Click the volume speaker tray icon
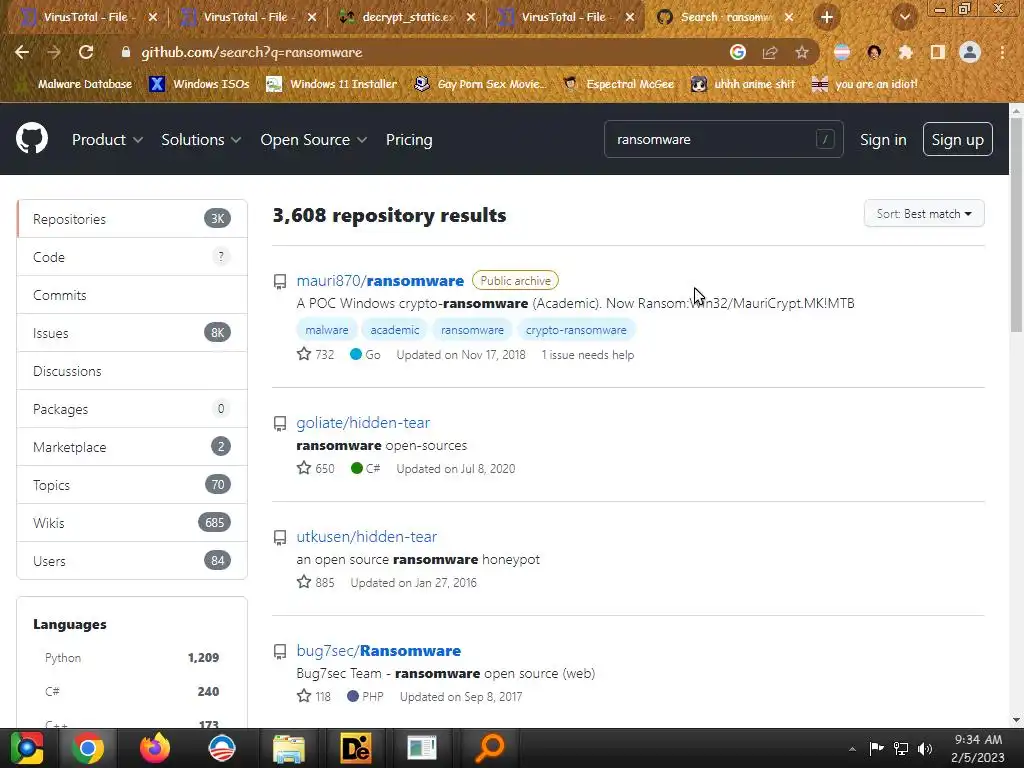Viewport: 1024px width, 768px height. [x=925, y=748]
